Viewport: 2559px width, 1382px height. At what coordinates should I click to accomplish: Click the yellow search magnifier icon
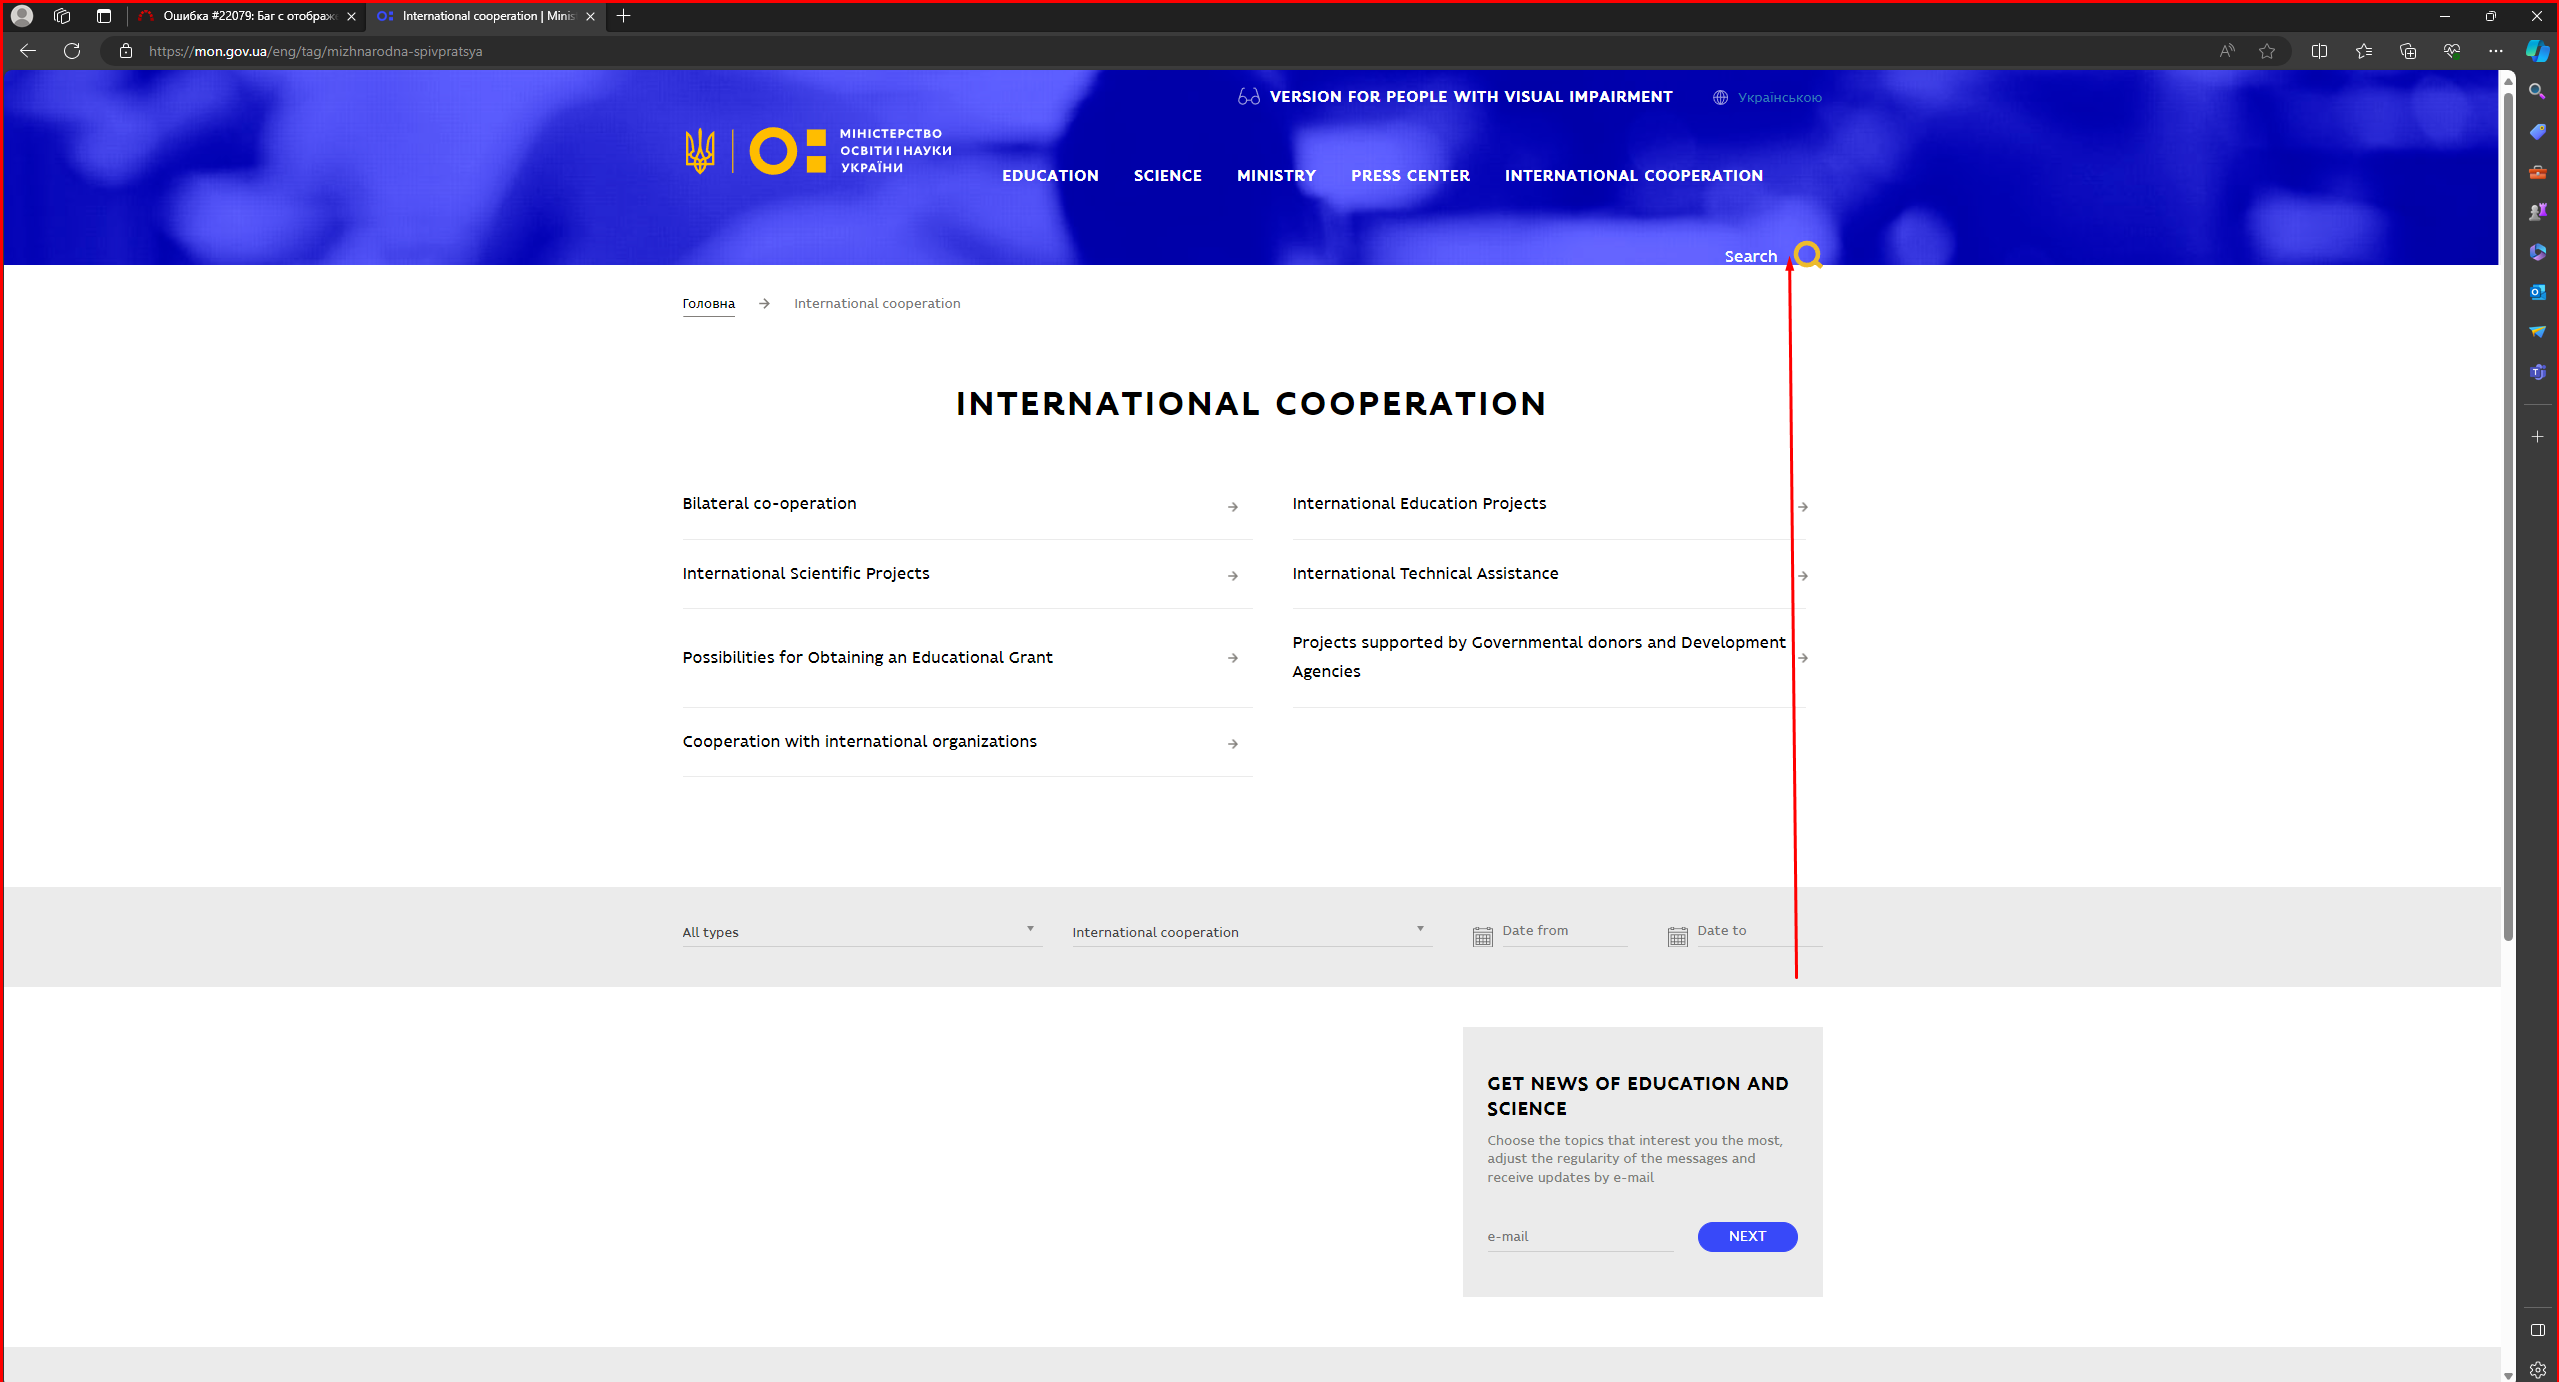(1807, 255)
